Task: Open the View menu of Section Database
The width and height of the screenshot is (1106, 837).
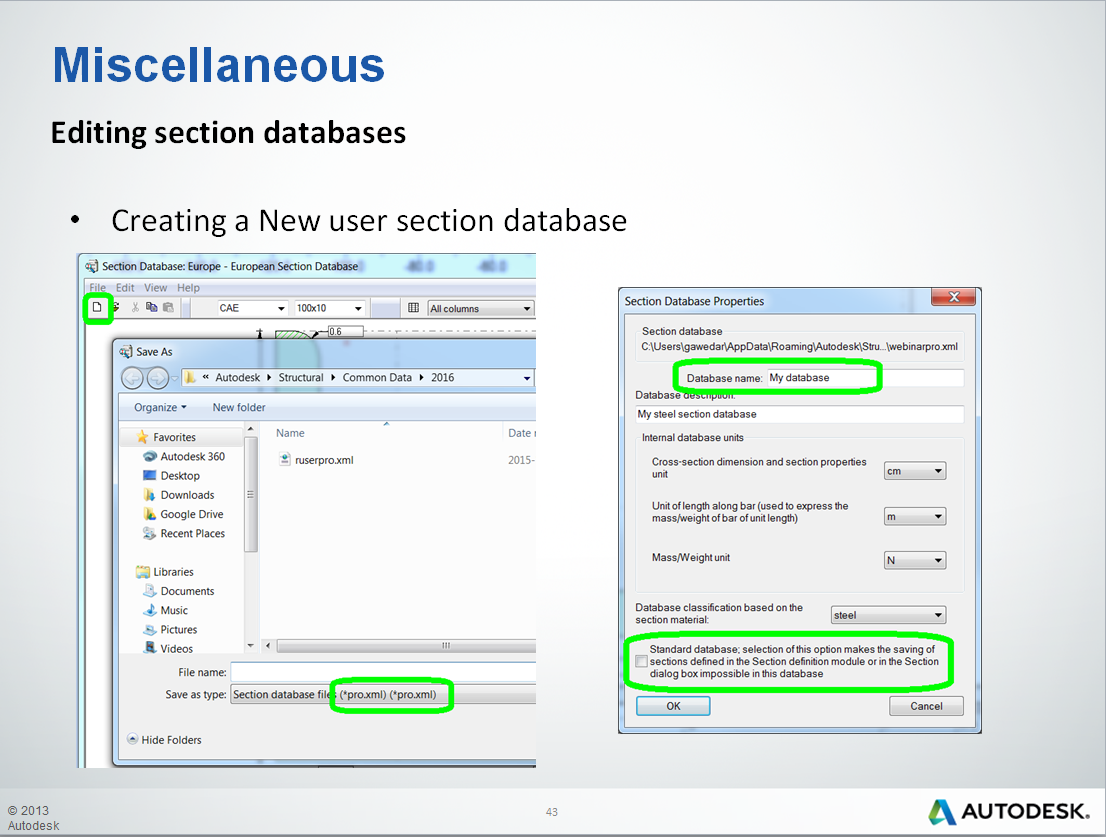Action: click(155, 287)
